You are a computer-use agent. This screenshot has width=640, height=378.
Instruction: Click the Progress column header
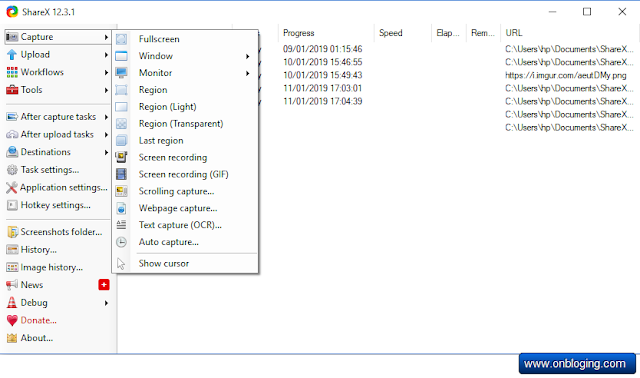pos(326,33)
